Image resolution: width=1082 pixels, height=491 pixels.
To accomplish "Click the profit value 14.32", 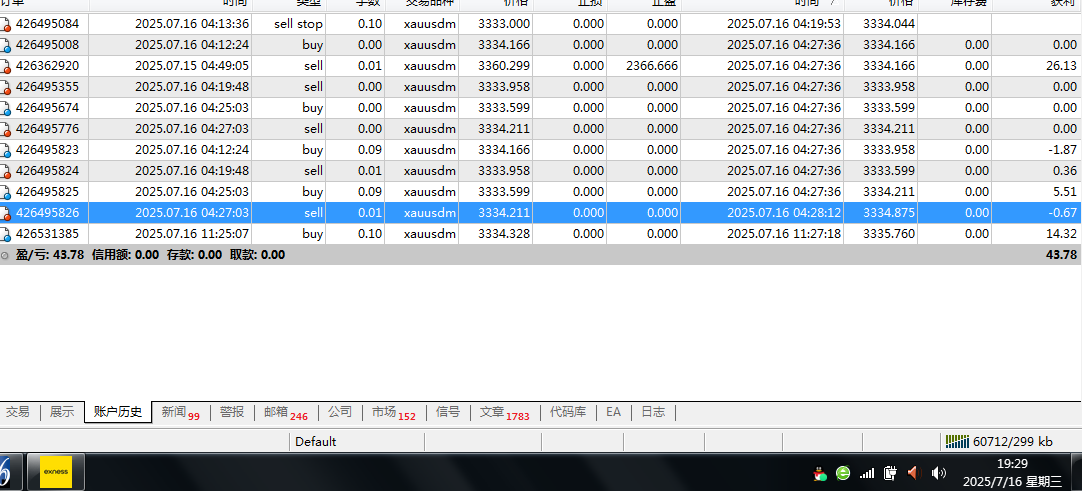I will [1061, 234].
